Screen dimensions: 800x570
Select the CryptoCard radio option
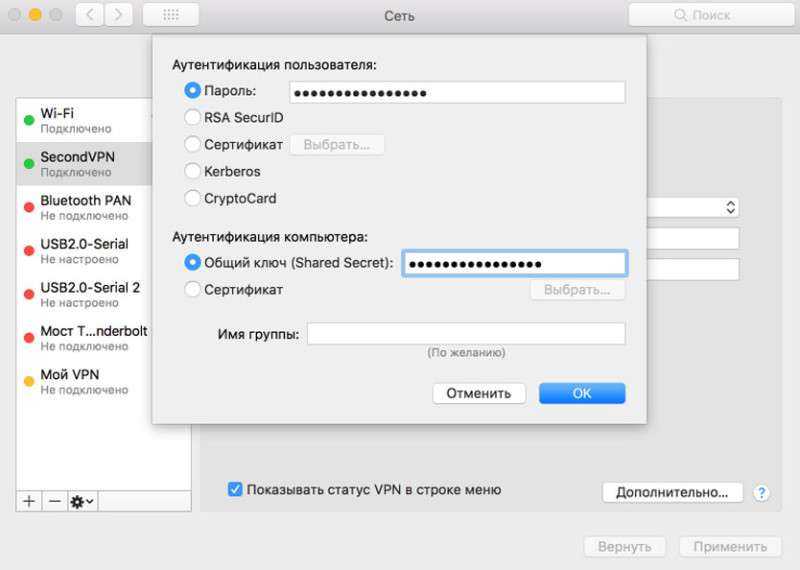click(x=192, y=198)
